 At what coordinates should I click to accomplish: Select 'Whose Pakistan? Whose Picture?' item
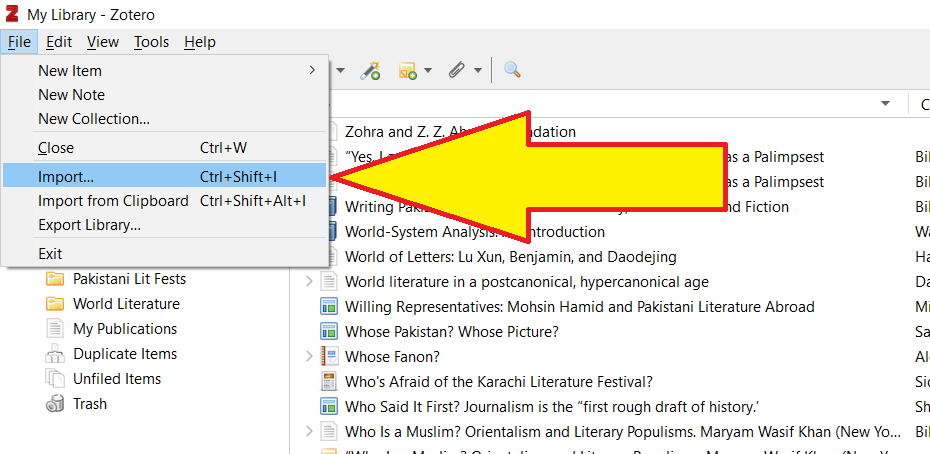[452, 332]
